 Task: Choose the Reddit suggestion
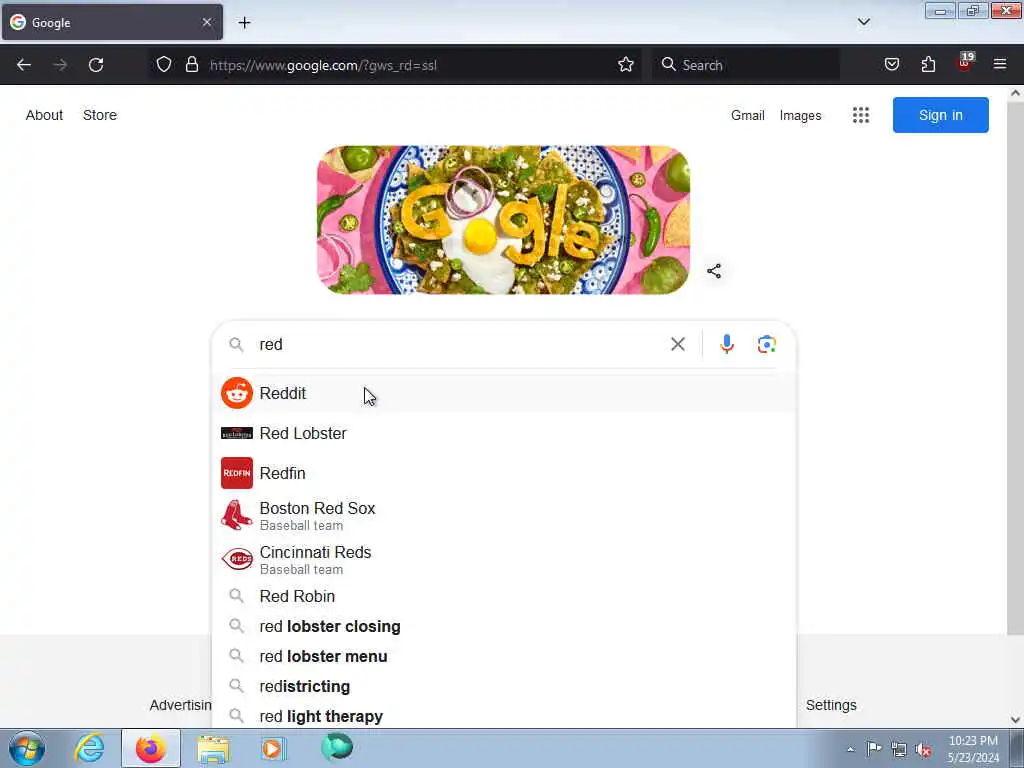coord(504,393)
